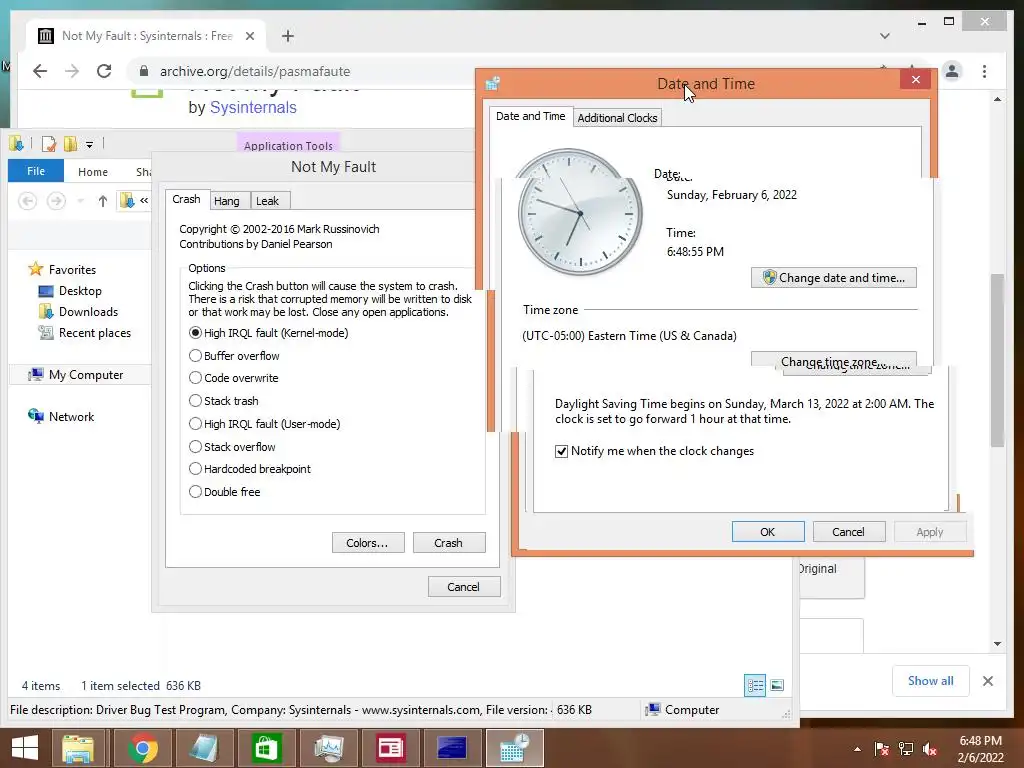
Task: Open File Explorer from the taskbar
Action: [x=78, y=748]
